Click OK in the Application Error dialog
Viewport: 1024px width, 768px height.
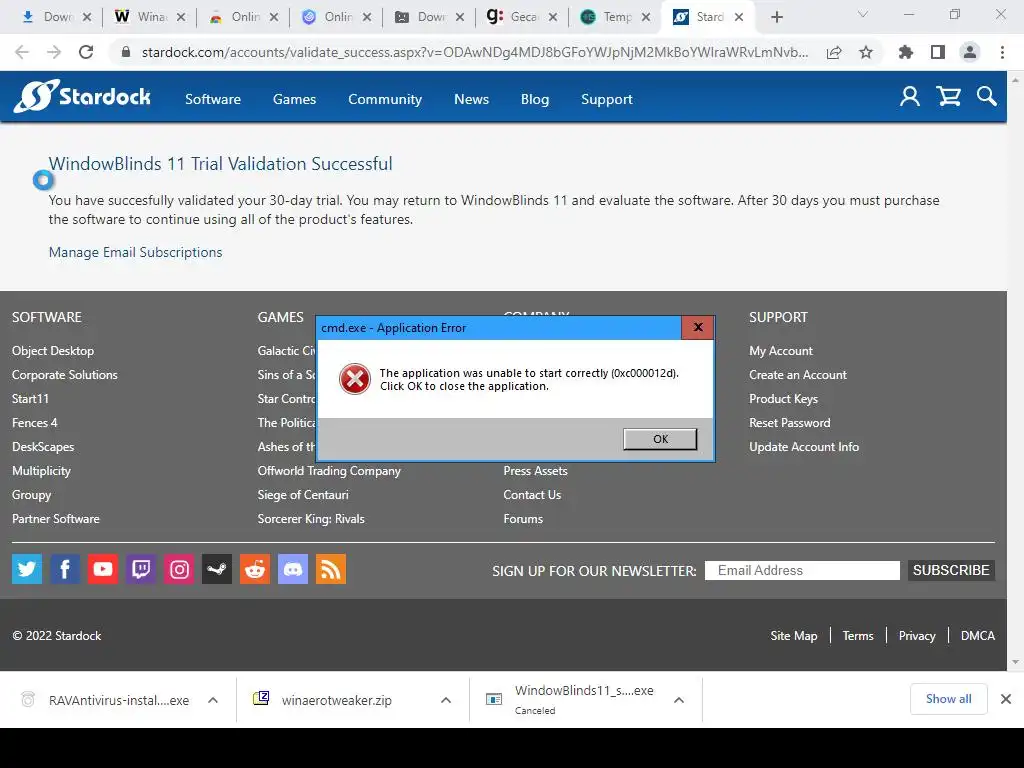[660, 439]
